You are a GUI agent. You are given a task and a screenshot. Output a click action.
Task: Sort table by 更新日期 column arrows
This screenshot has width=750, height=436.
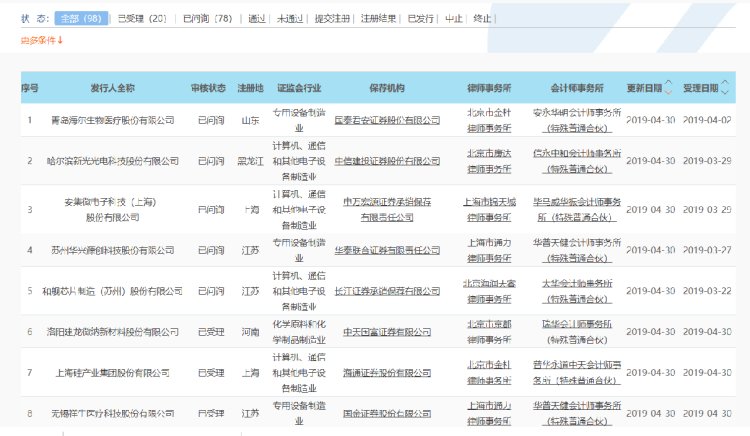point(669,88)
